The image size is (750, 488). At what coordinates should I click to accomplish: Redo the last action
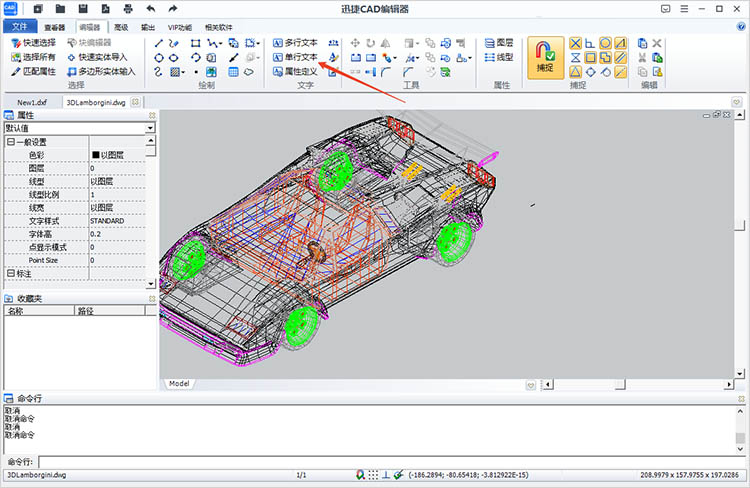173,9
